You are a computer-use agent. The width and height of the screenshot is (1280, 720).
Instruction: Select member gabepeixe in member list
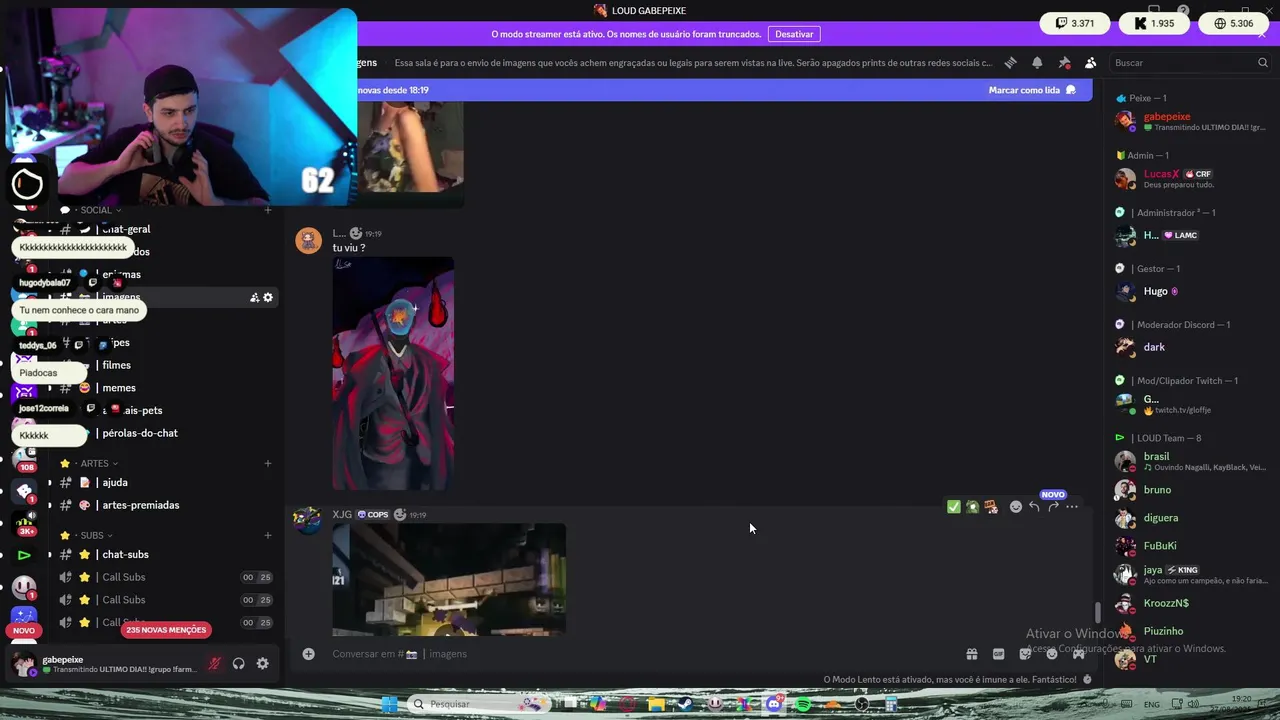(1190, 121)
